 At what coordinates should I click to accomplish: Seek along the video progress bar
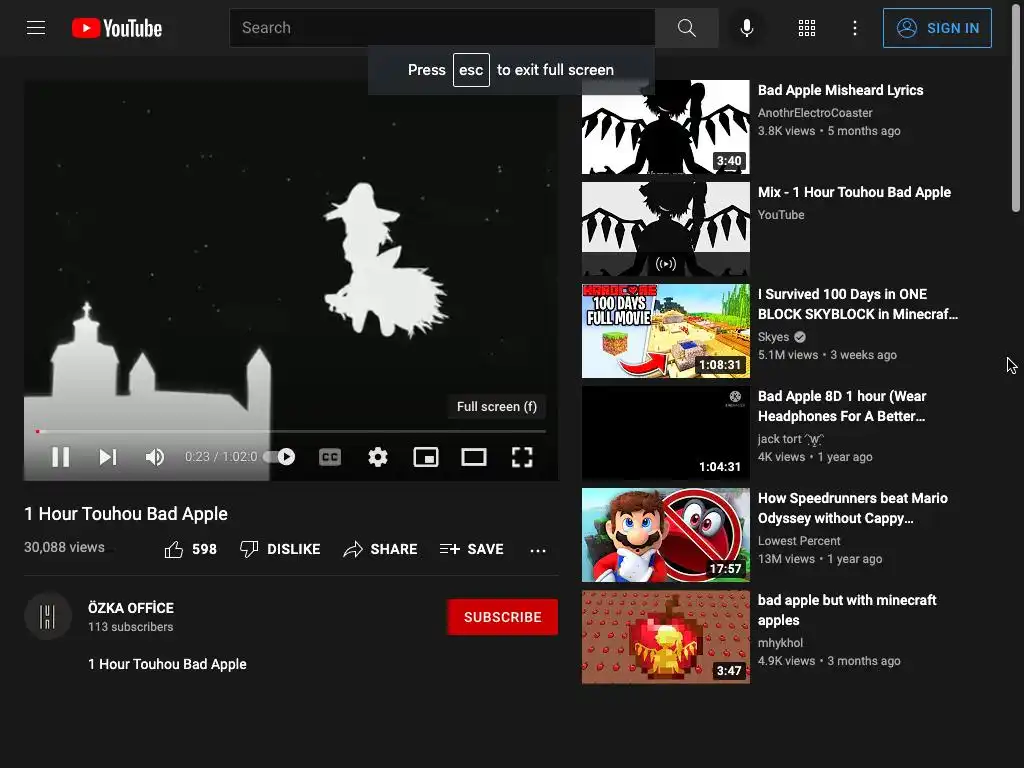point(291,432)
